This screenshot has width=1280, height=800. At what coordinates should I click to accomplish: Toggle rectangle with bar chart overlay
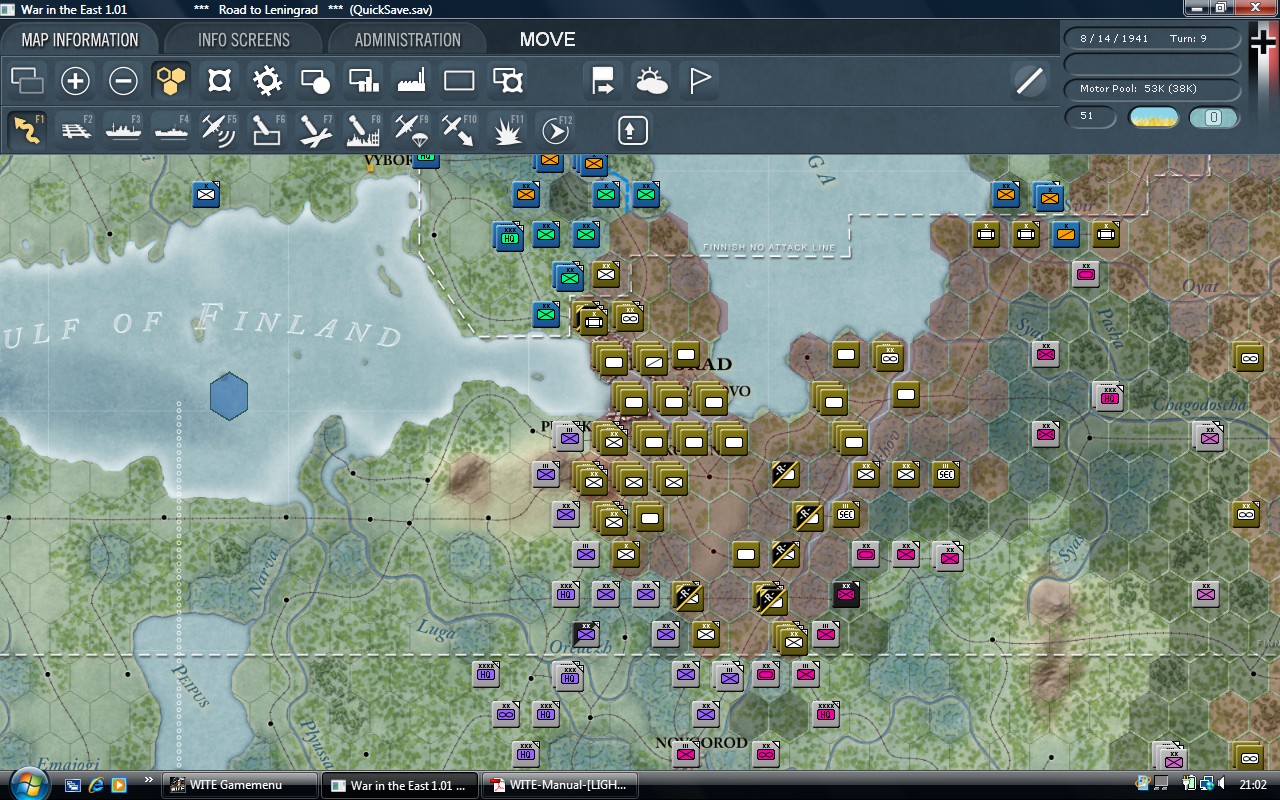pyautogui.click(x=363, y=81)
